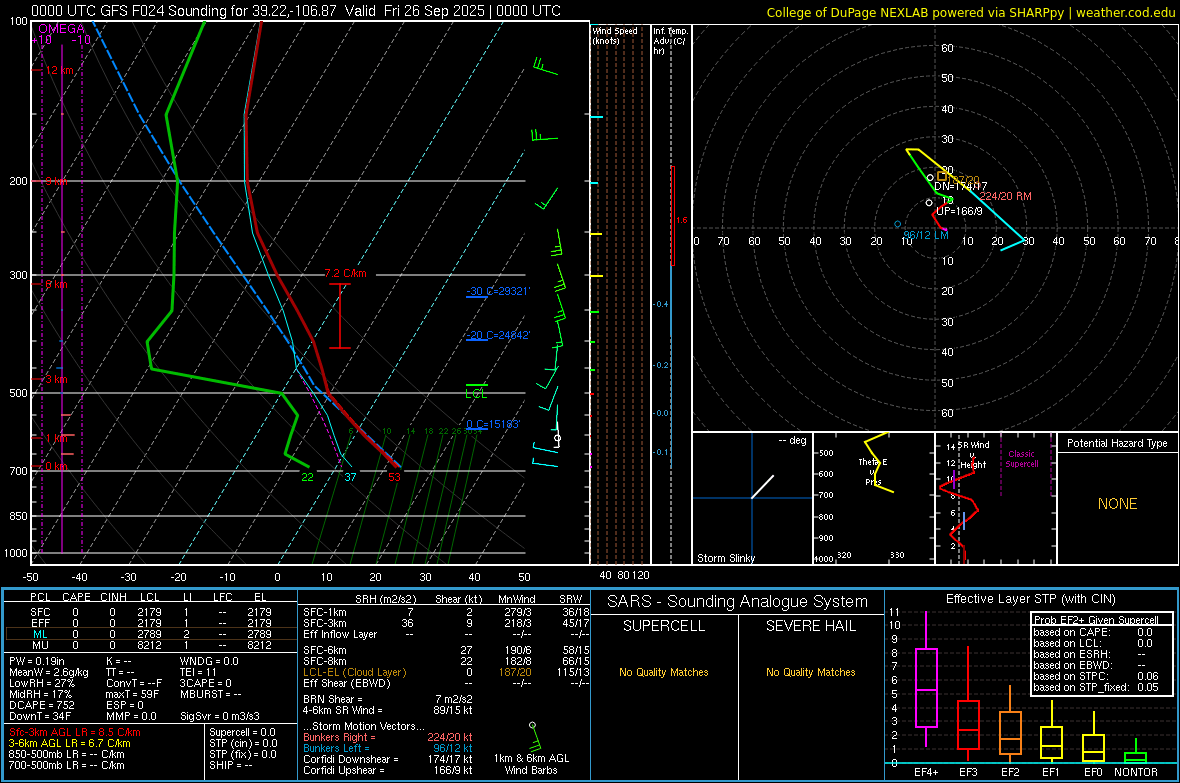This screenshot has height=783, width=1180.
Task: Click the UP=166/9 hodograph label
Action: pyautogui.click(x=960, y=212)
